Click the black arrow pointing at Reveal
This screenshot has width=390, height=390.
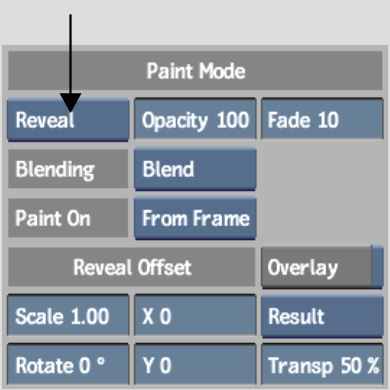(70, 63)
